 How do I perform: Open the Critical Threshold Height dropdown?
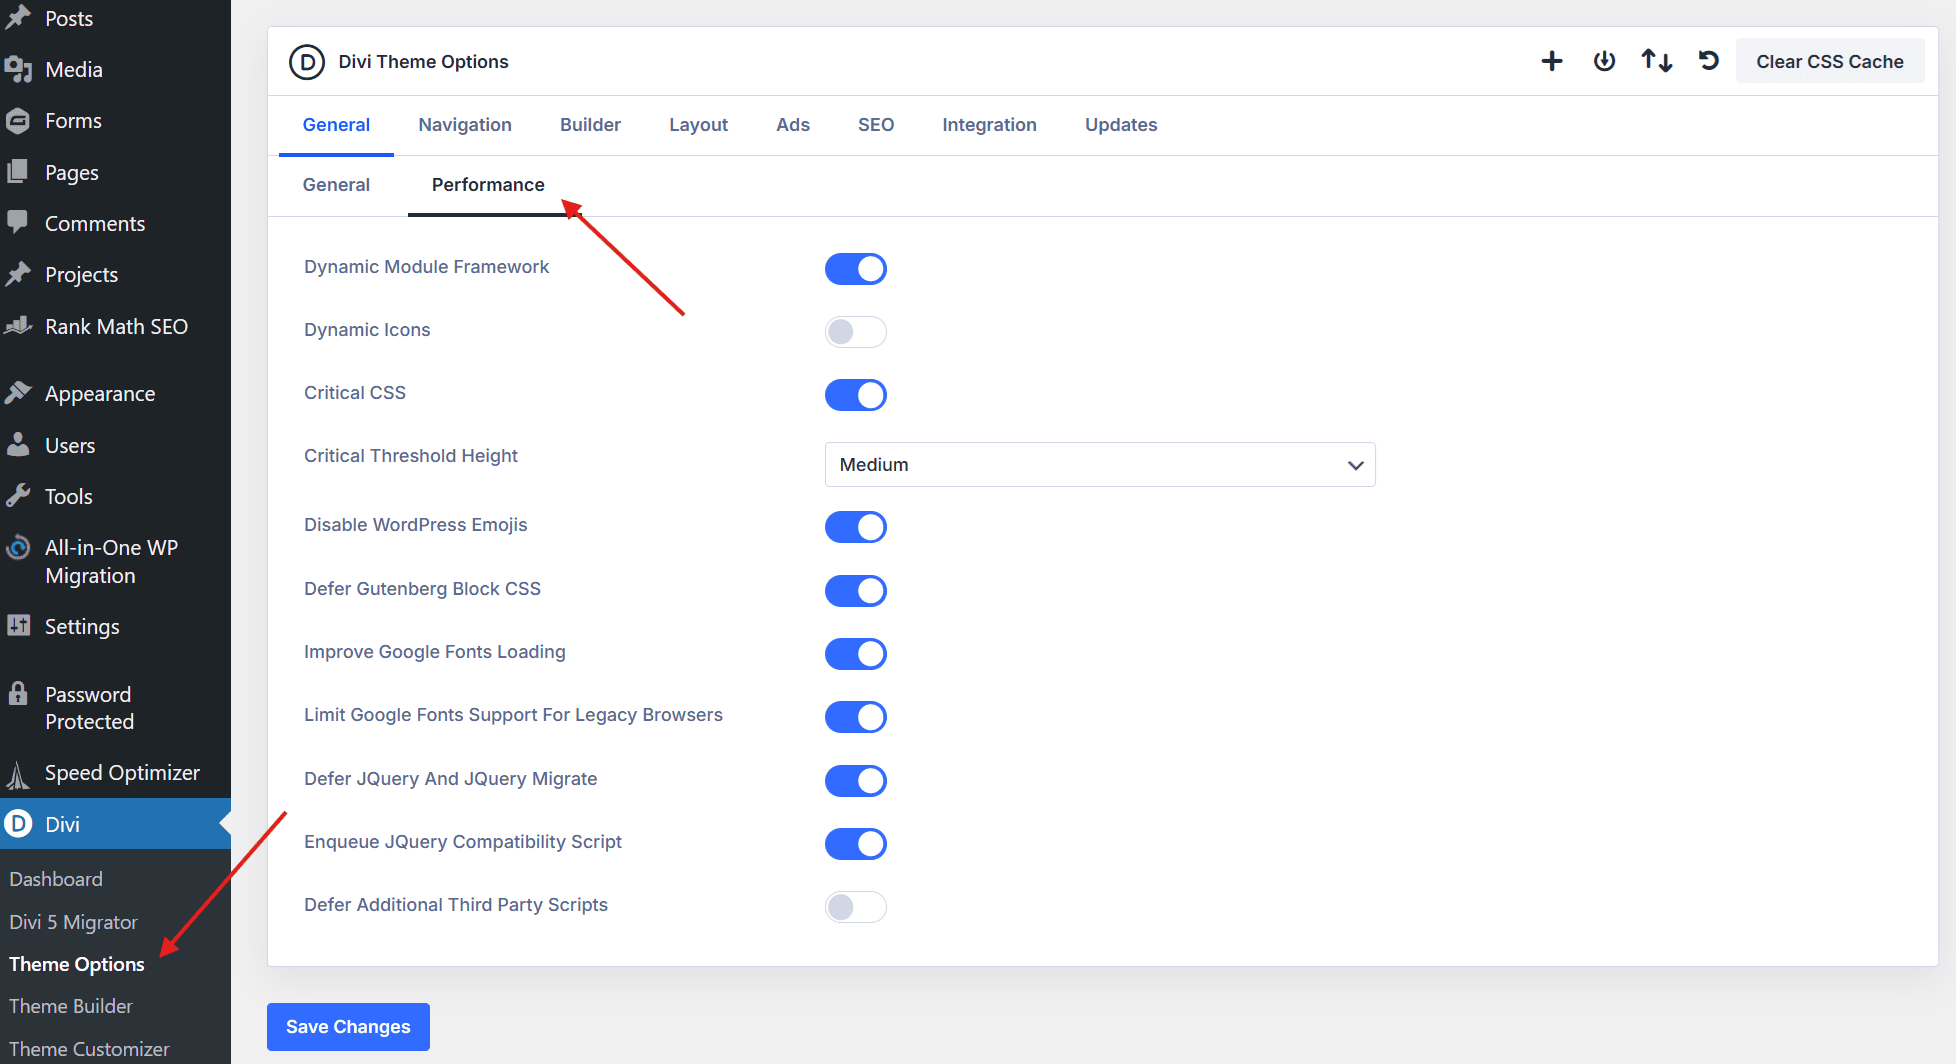pos(1099,464)
